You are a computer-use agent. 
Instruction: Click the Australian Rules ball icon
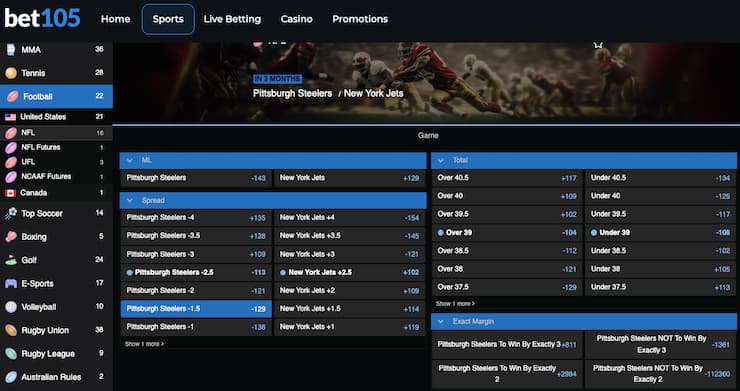[11, 377]
